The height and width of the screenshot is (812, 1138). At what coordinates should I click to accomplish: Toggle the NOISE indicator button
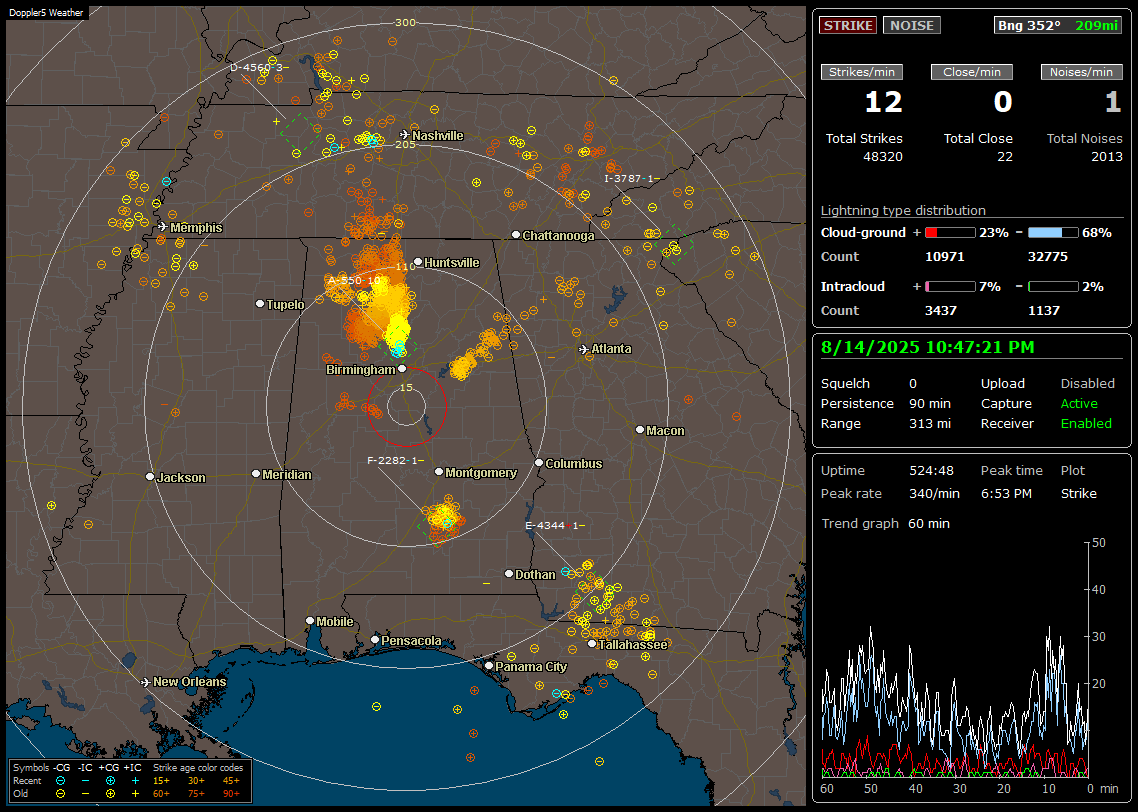click(x=912, y=25)
